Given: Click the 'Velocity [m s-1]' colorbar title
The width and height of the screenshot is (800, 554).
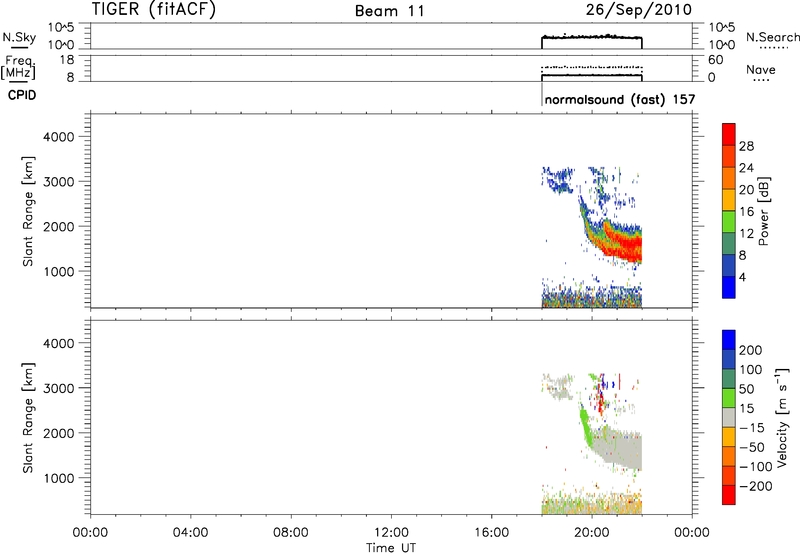Looking at the screenshot, I should 783,417.
